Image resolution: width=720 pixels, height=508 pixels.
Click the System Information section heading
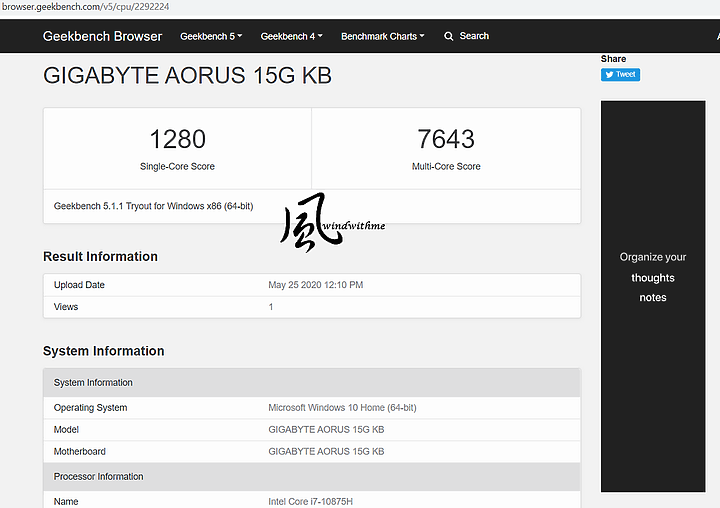103,351
